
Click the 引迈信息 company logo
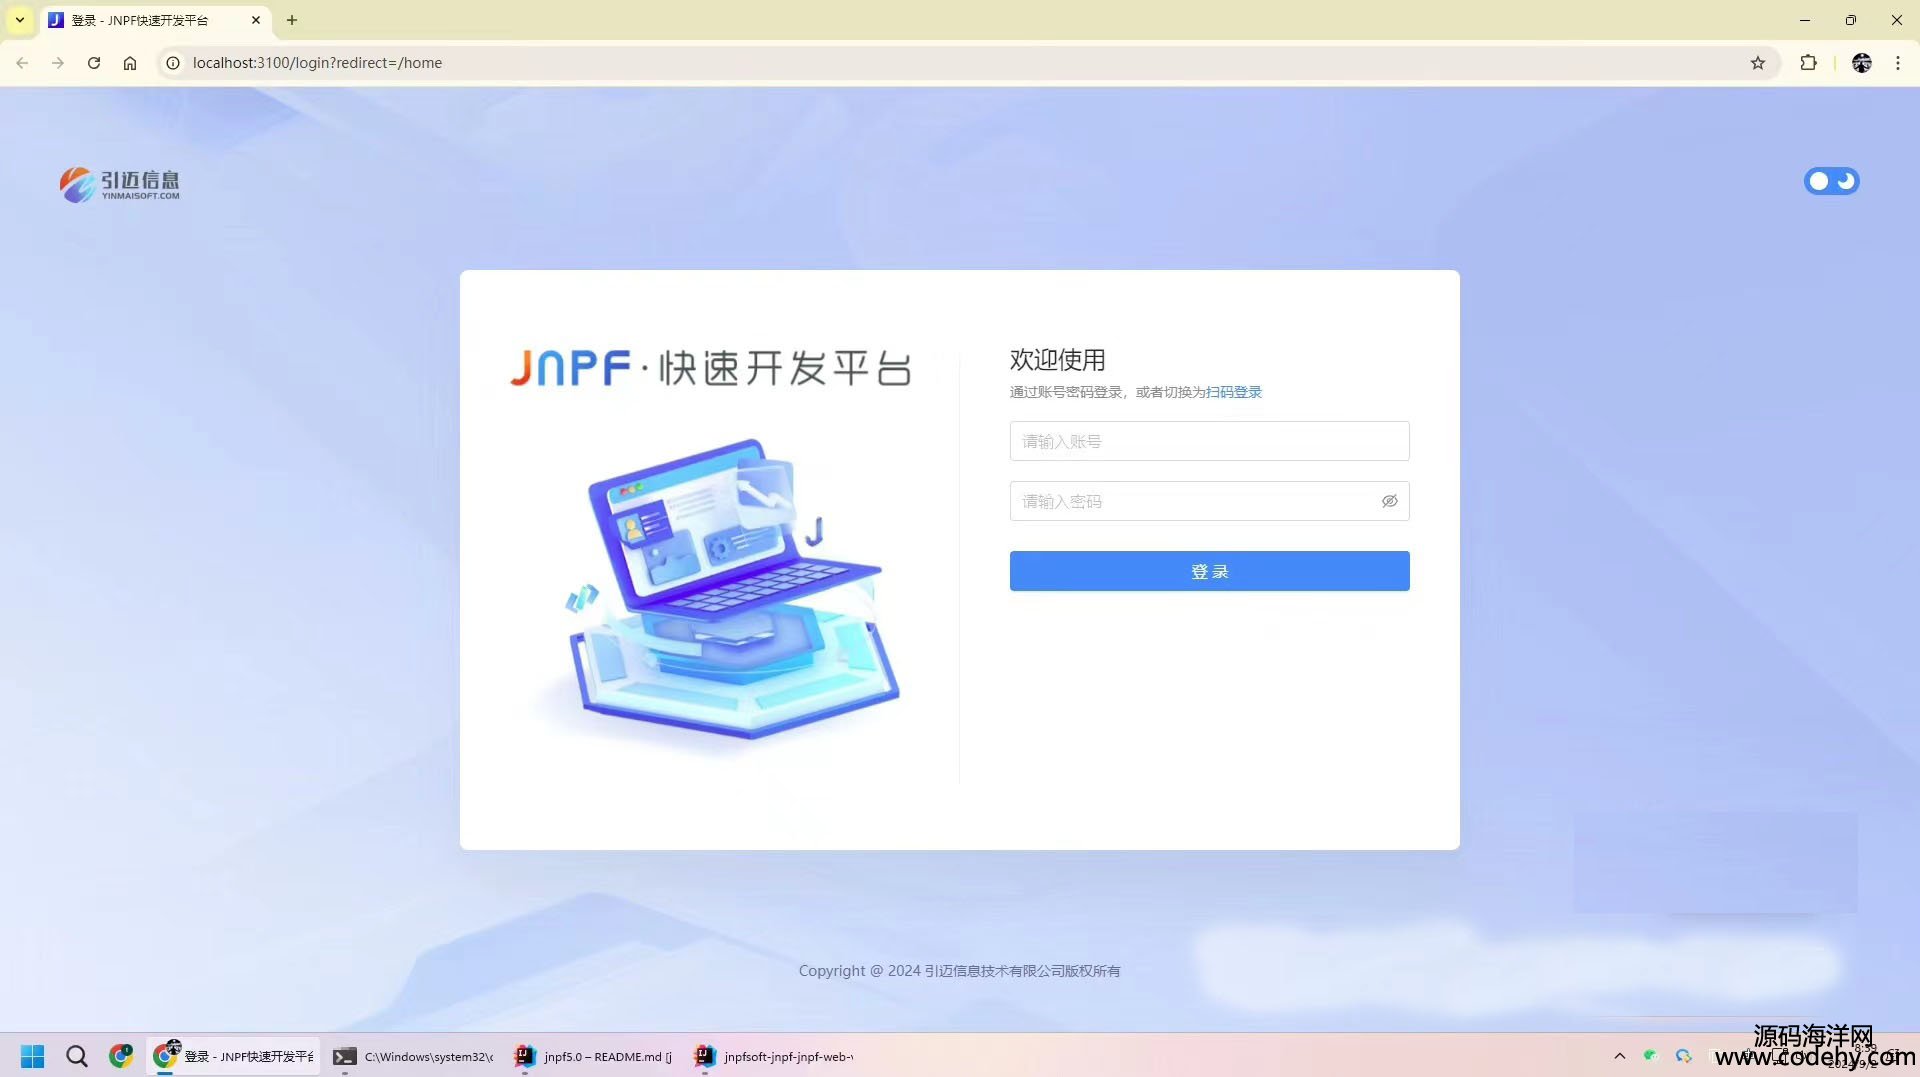coord(120,184)
